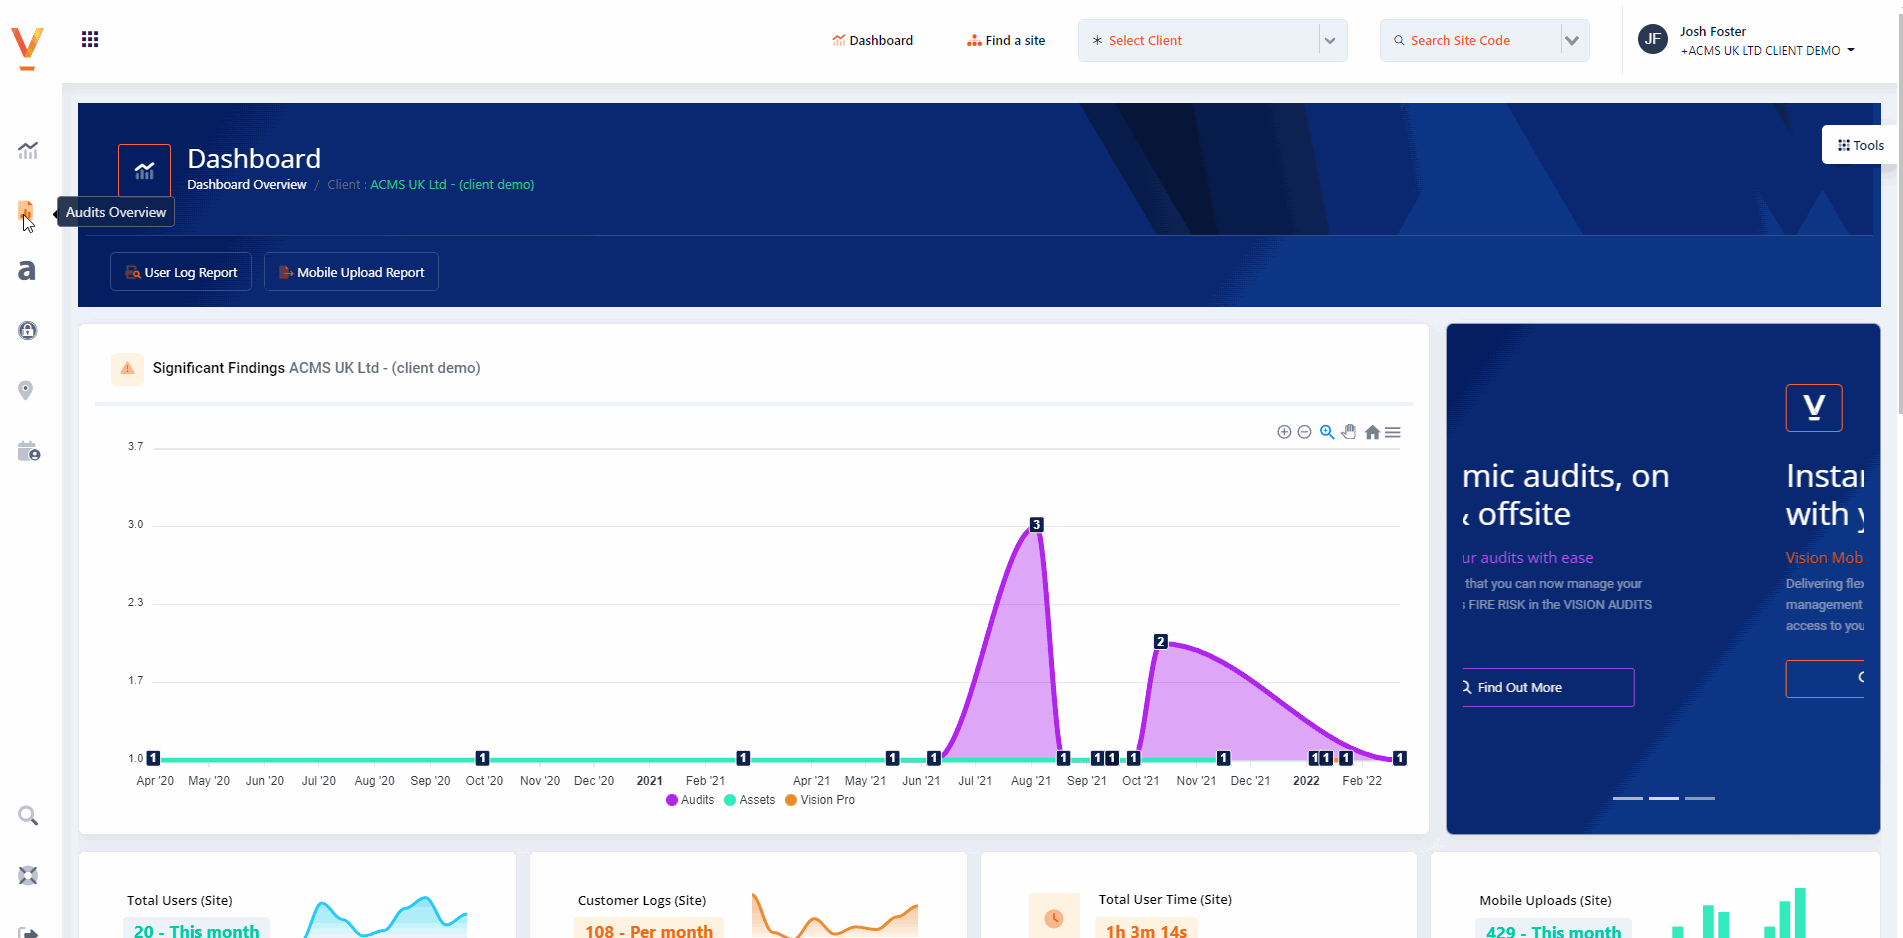
Task: Open the apps grid menu icon
Action: (90, 39)
